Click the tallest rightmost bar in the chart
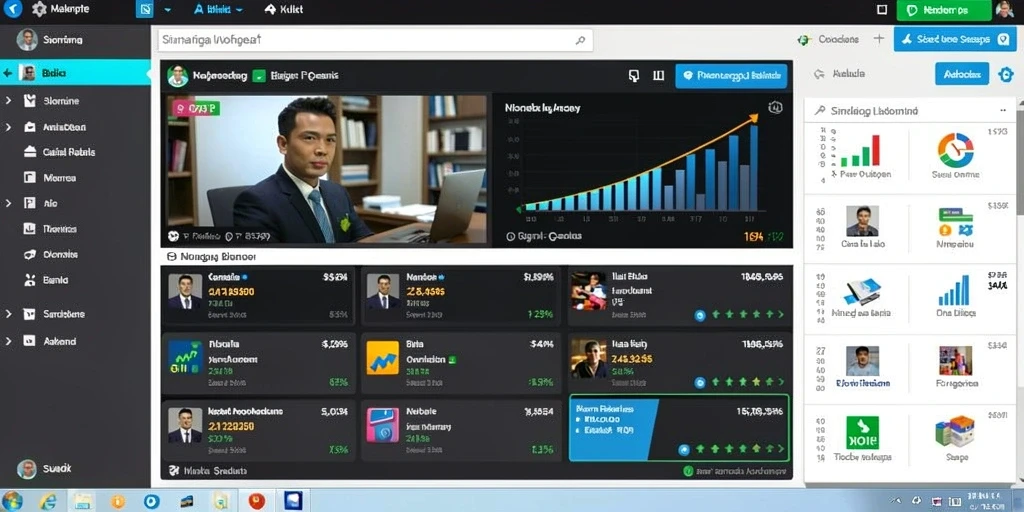 tap(754, 168)
